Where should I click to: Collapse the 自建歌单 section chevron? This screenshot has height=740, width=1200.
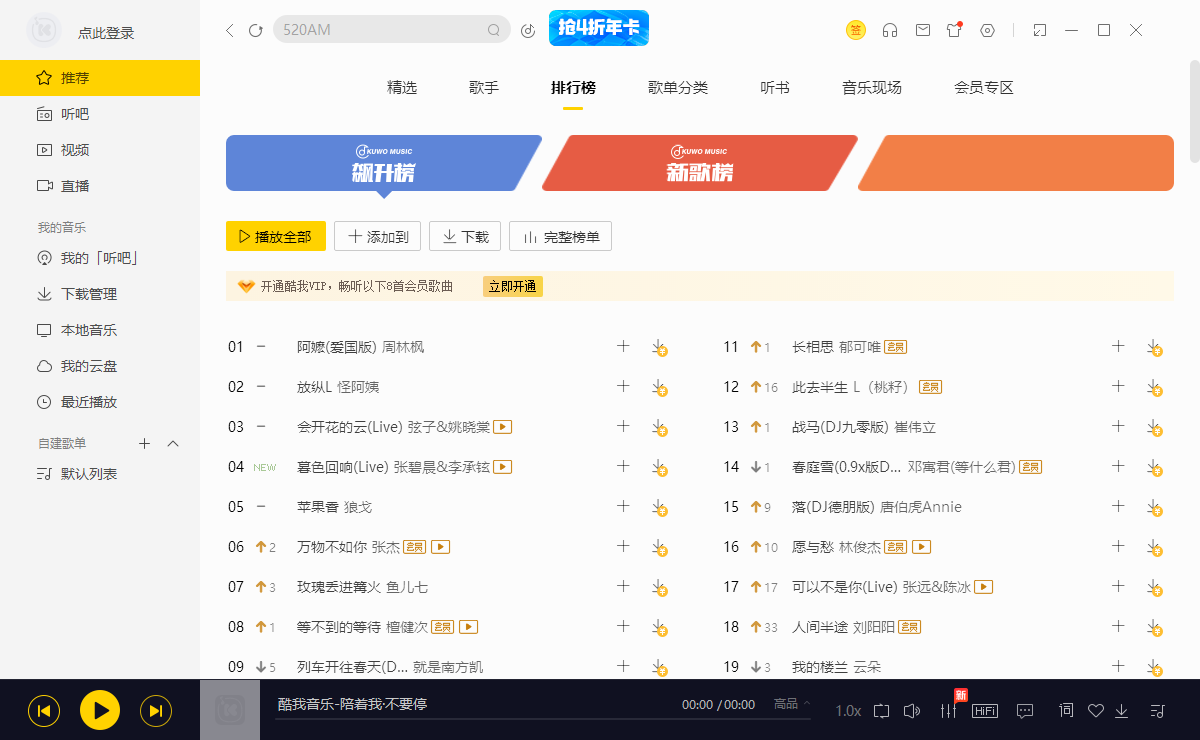click(173, 443)
